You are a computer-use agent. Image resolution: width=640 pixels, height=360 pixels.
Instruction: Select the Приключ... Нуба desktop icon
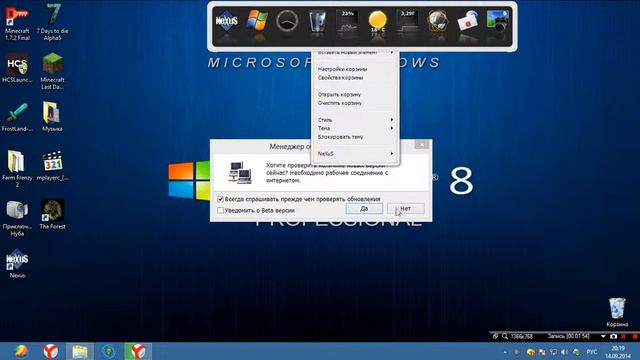[x=17, y=218]
